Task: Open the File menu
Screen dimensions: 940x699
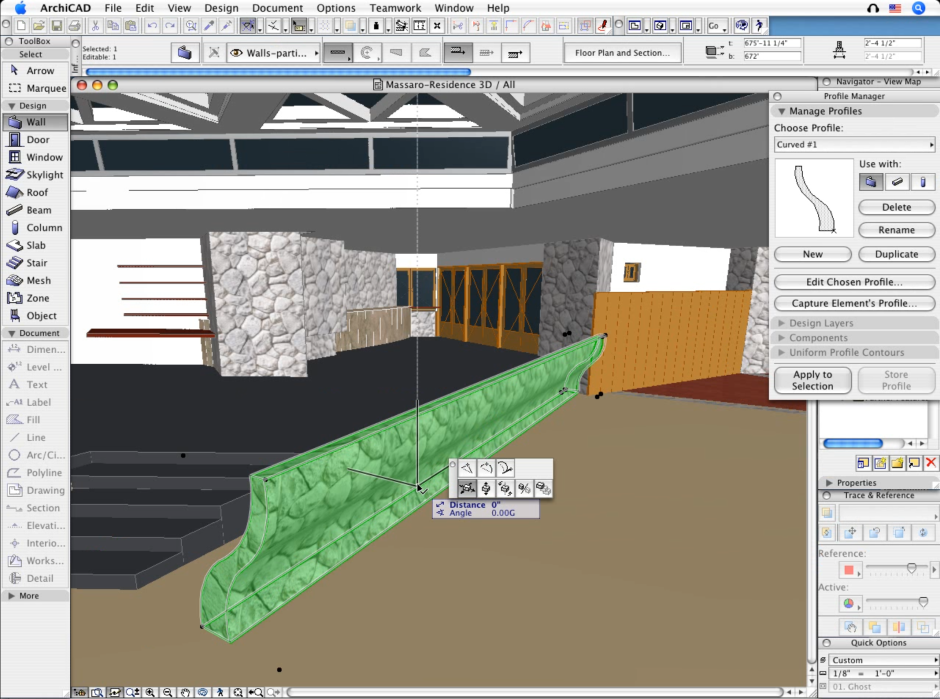Action: click(x=113, y=8)
